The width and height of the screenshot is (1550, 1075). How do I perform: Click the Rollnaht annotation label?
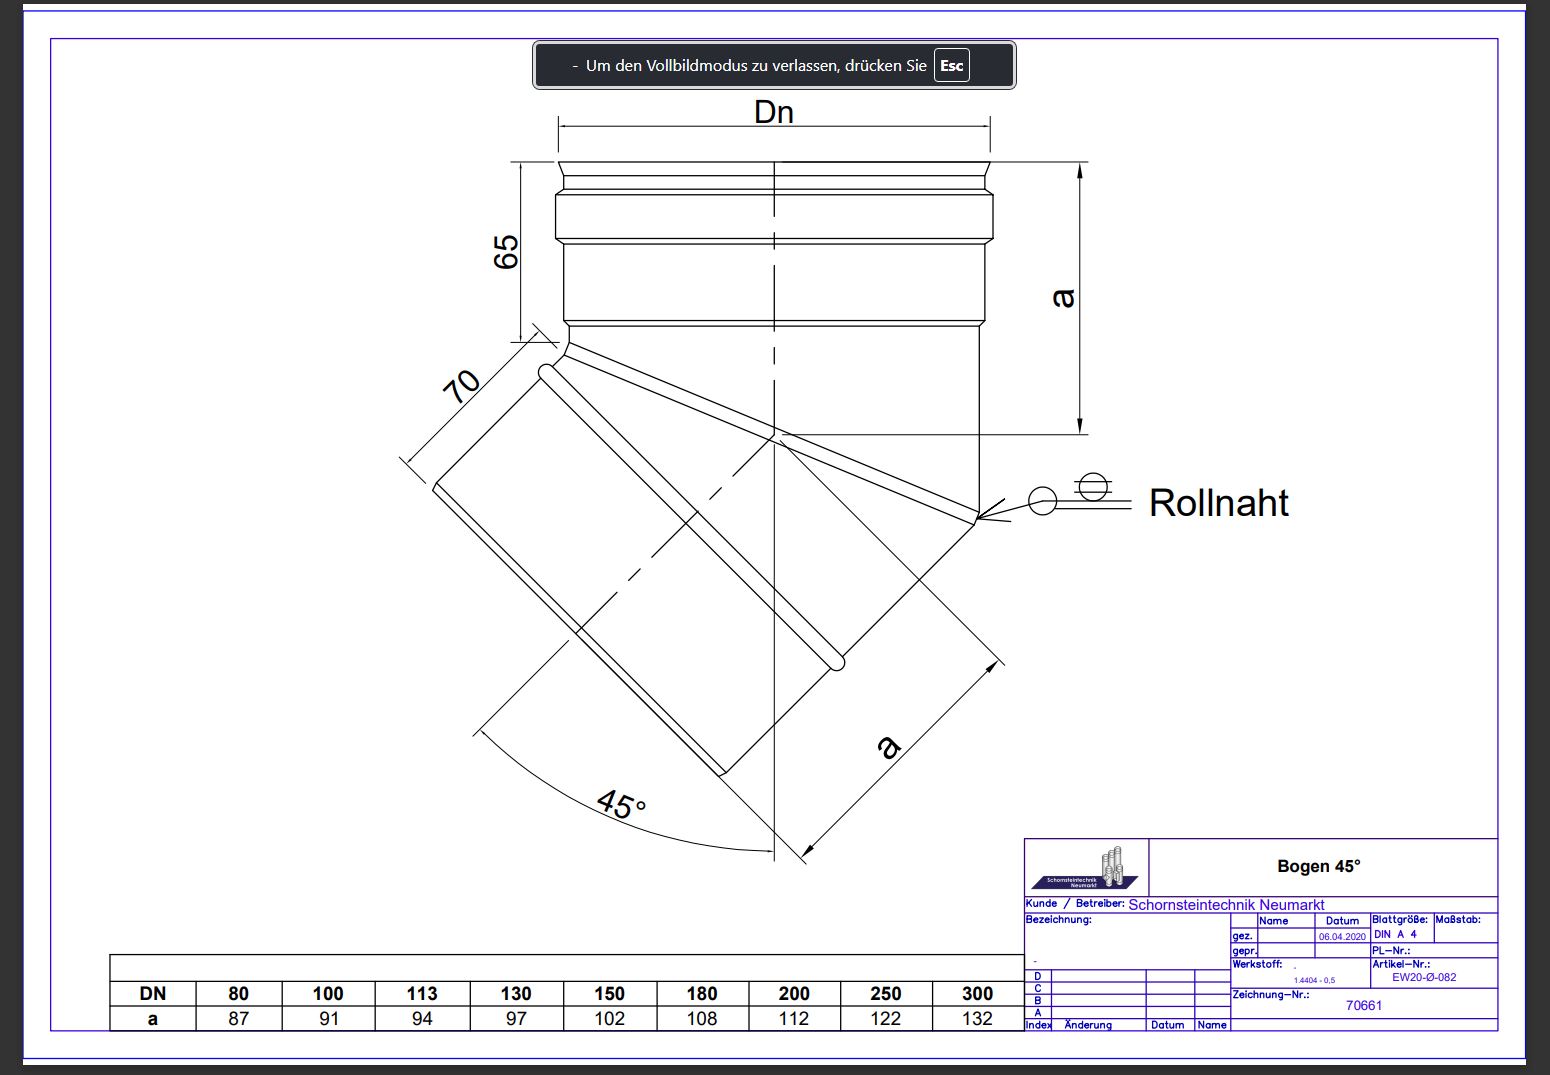tap(1218, 502)
